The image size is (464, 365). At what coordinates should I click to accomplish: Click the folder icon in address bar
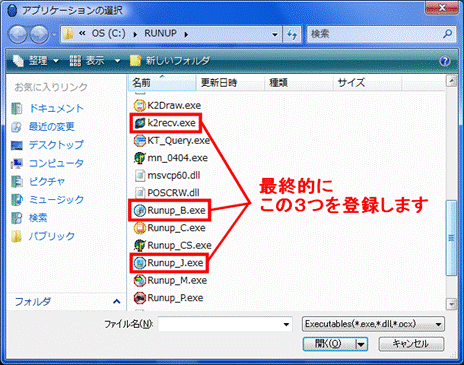[x=68, y=34]
